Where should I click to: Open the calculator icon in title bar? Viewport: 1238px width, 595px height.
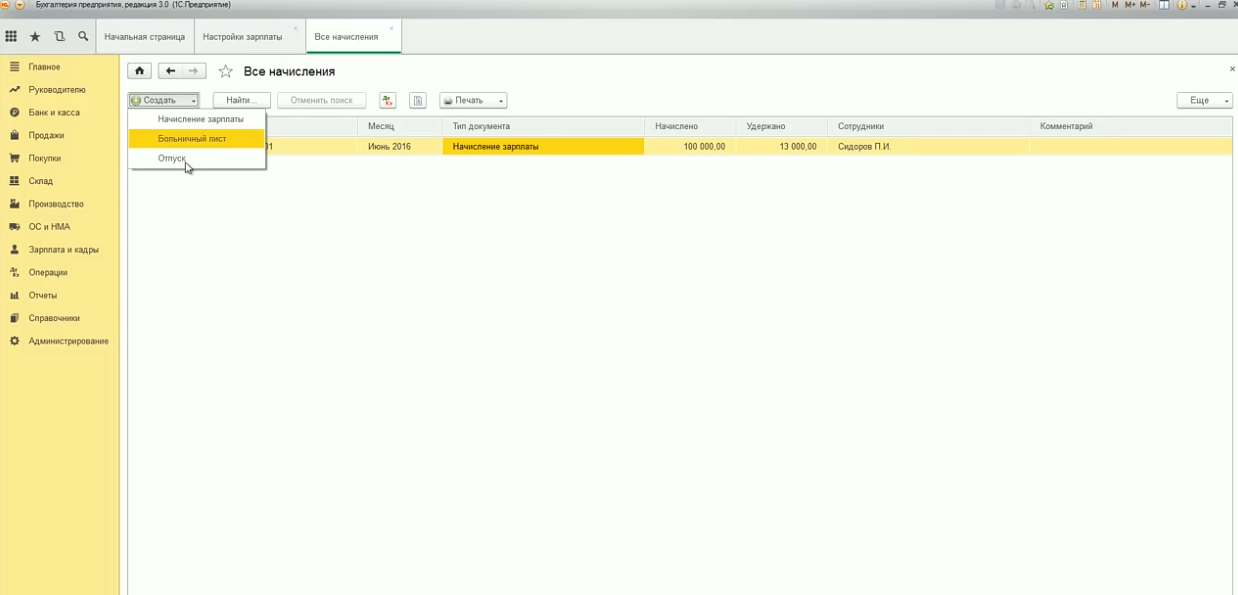(x=1082, y=5)
